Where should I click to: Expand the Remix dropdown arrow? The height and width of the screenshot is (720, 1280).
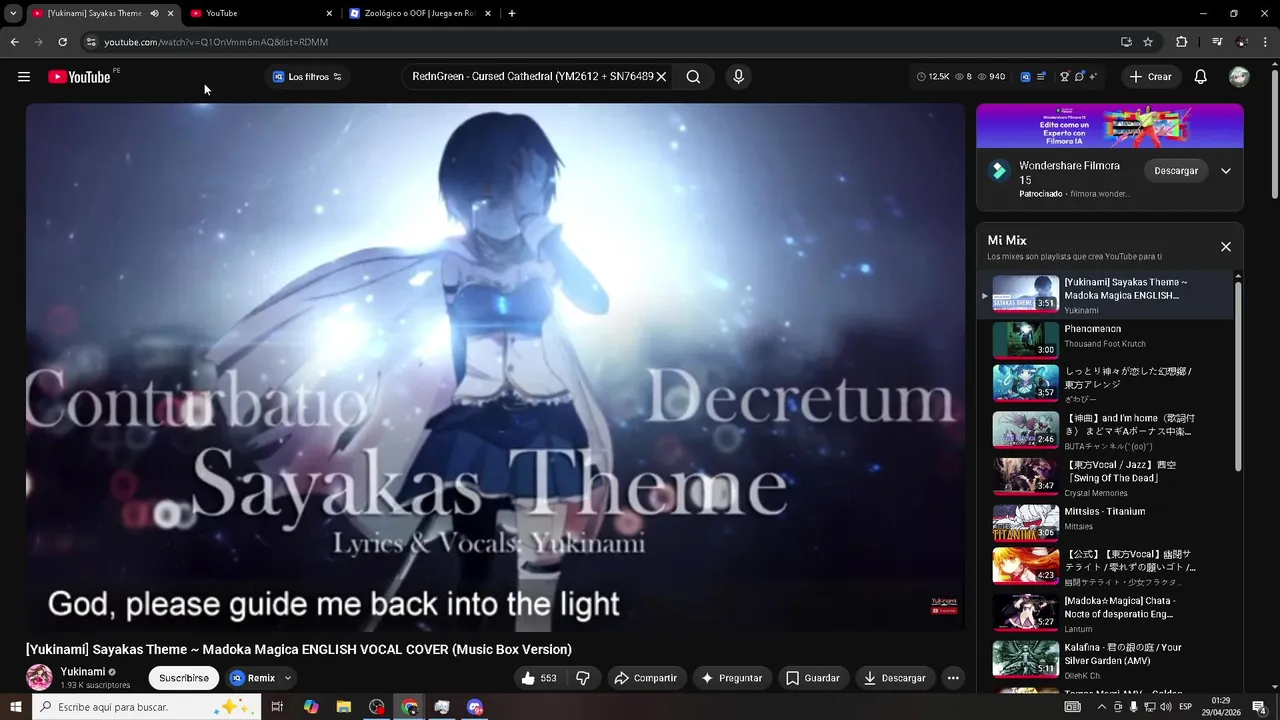click(288, 678)
